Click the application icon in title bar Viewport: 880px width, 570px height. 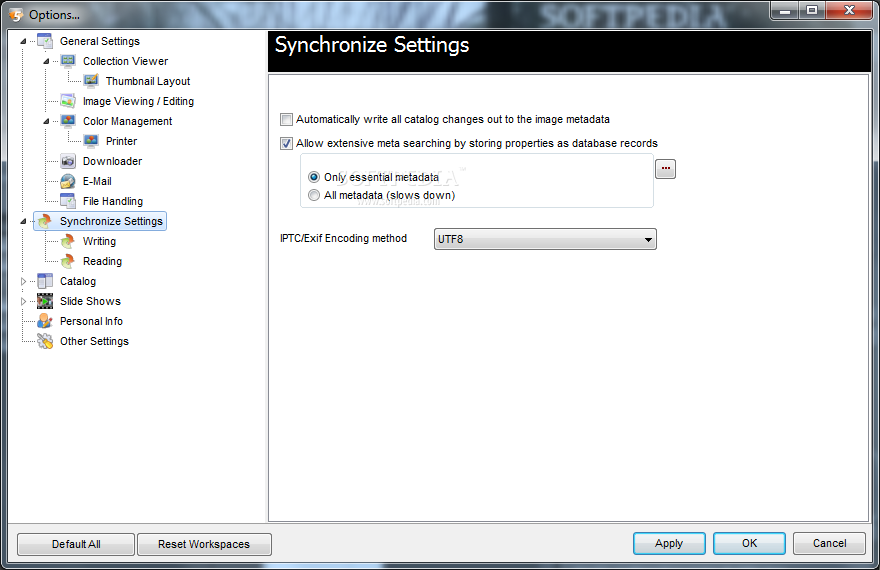coord(16,15)
